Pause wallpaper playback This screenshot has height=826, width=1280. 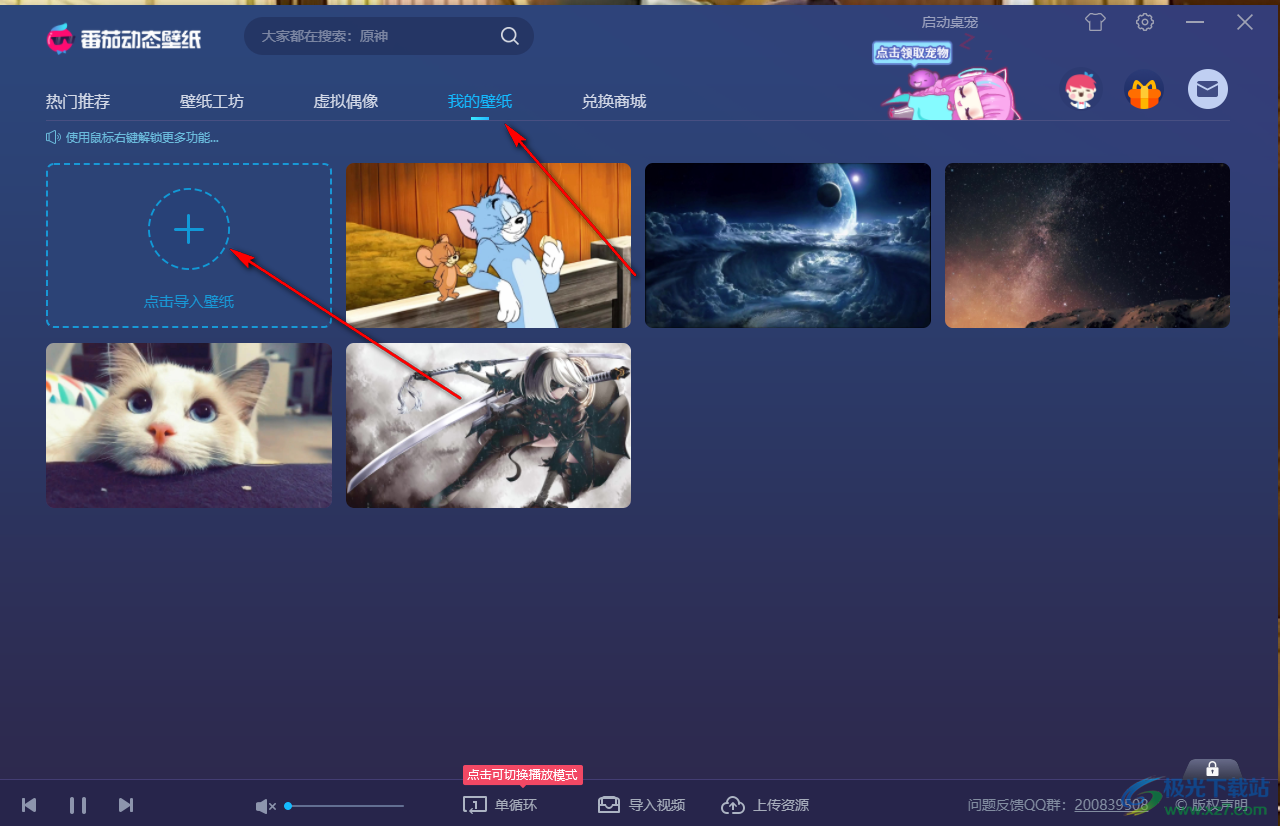78,805
